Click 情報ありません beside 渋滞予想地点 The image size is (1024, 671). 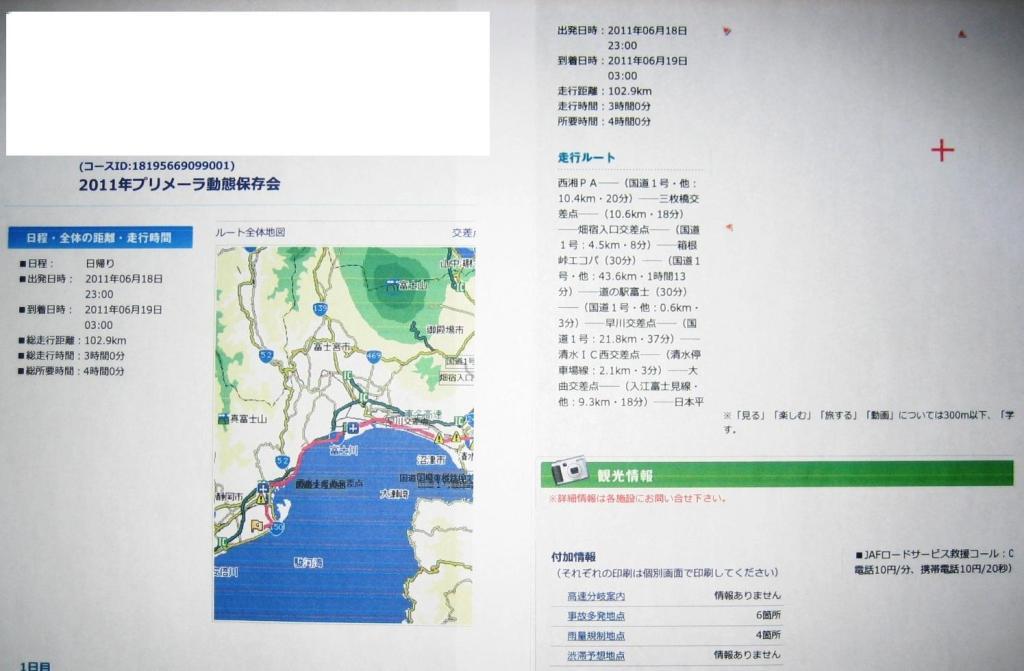[x=747, y=654]
